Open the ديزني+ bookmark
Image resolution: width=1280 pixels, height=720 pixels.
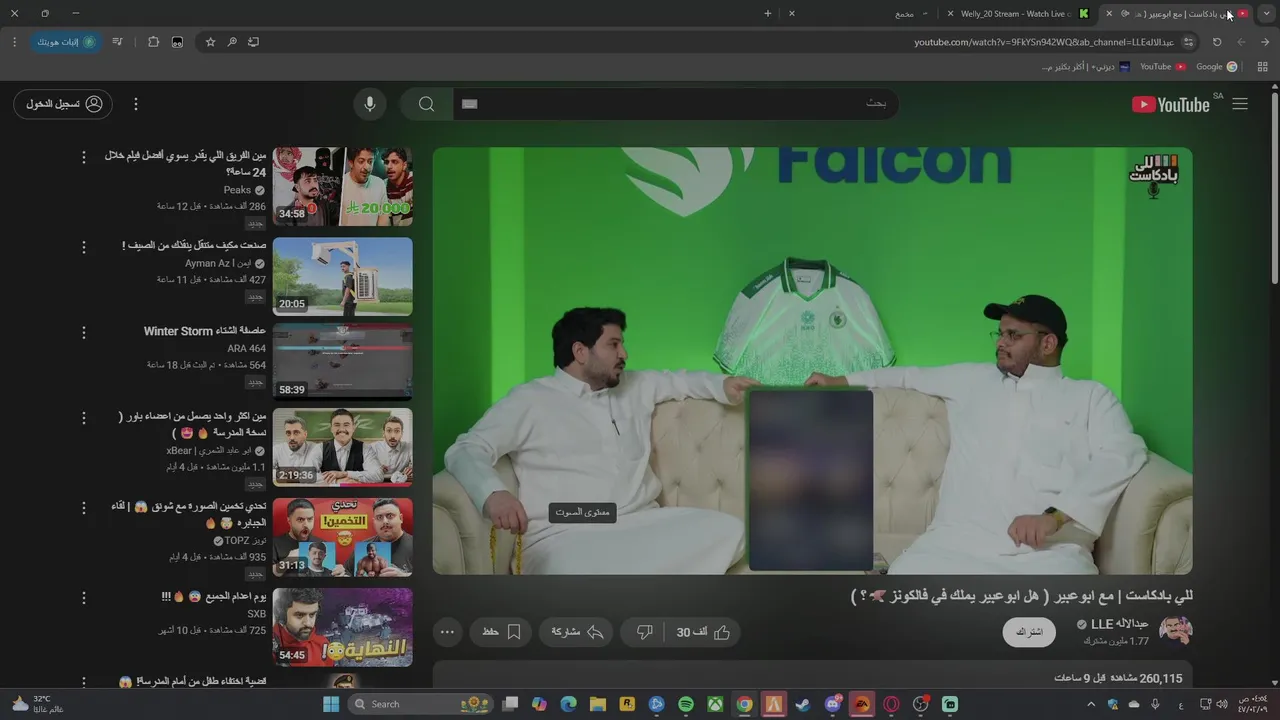(1085, 67)
